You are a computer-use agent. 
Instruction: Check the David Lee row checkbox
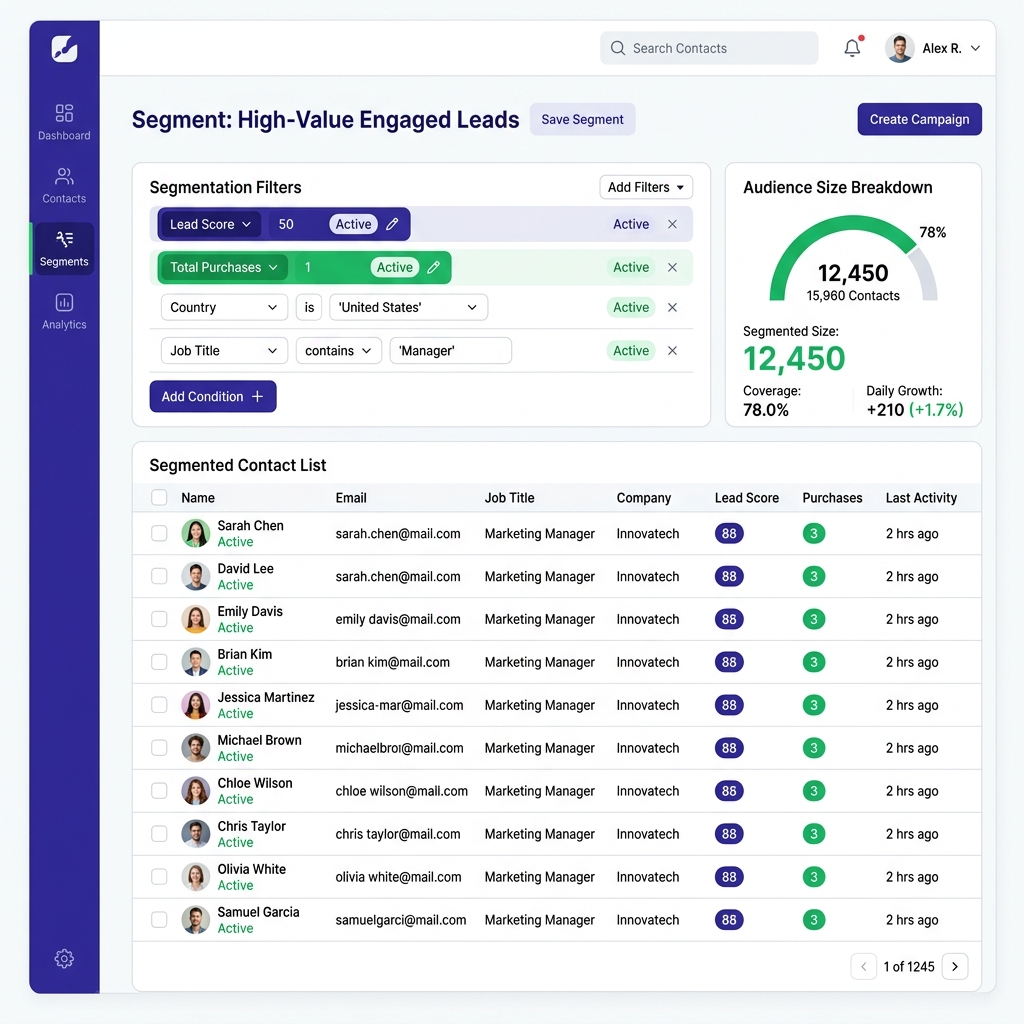[159, 576]
